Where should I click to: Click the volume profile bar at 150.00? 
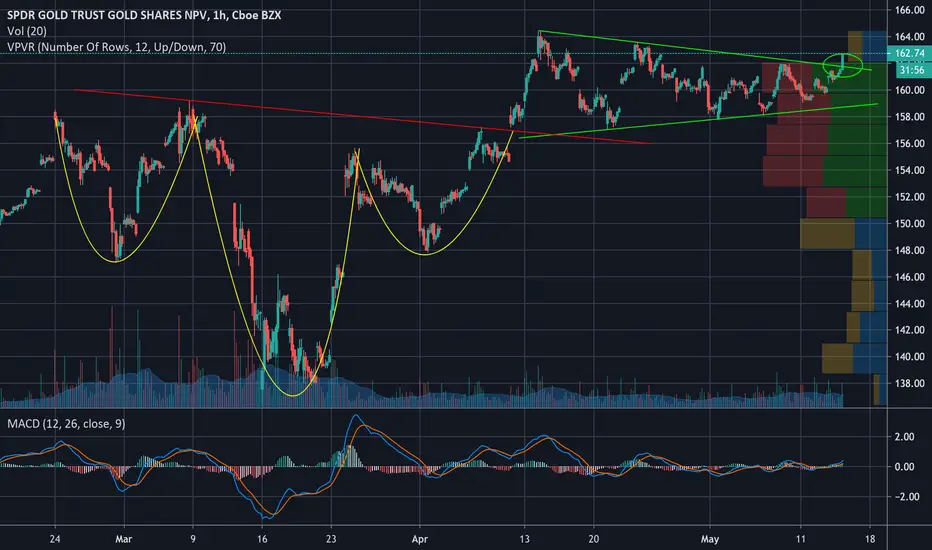coord(843,233)
